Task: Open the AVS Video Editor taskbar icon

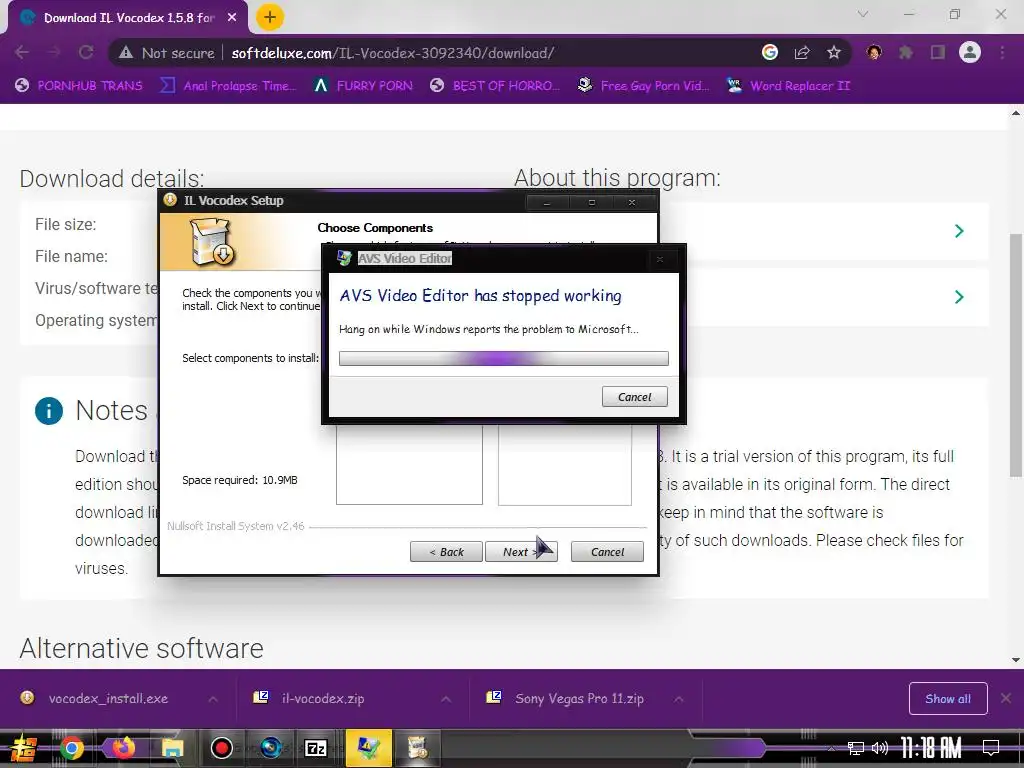Action: coord(368,748)
